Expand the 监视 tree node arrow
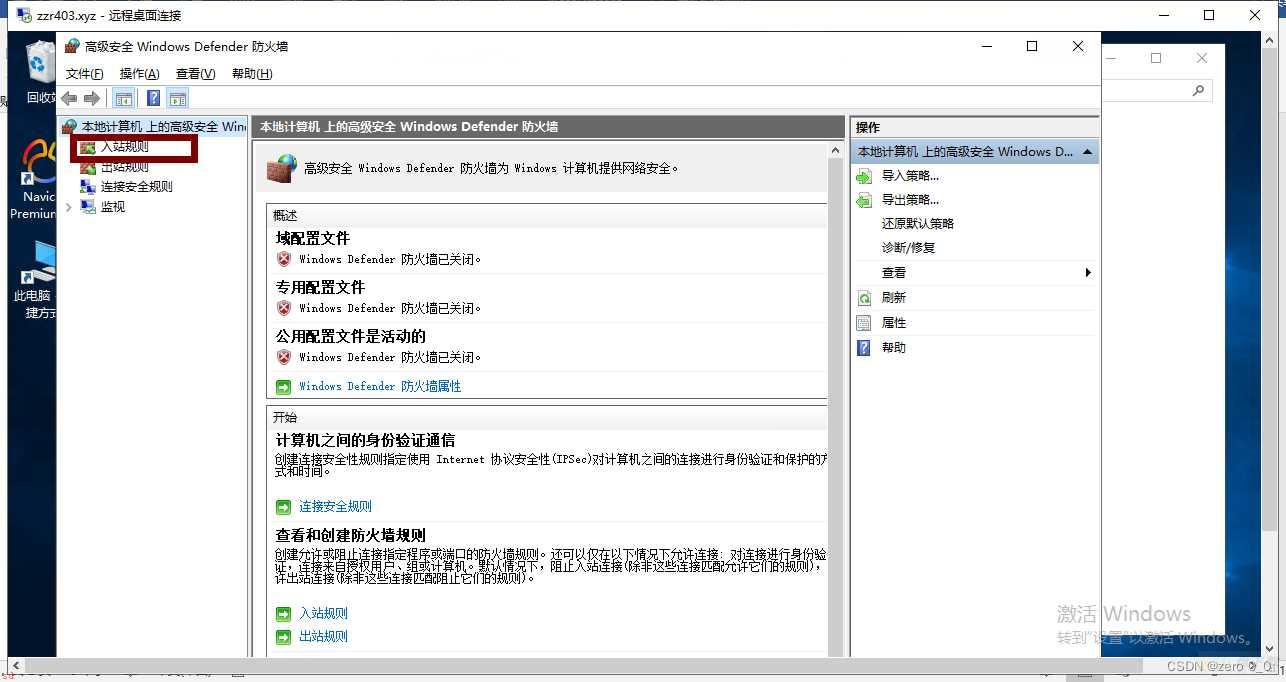 (x=68, y=207)
